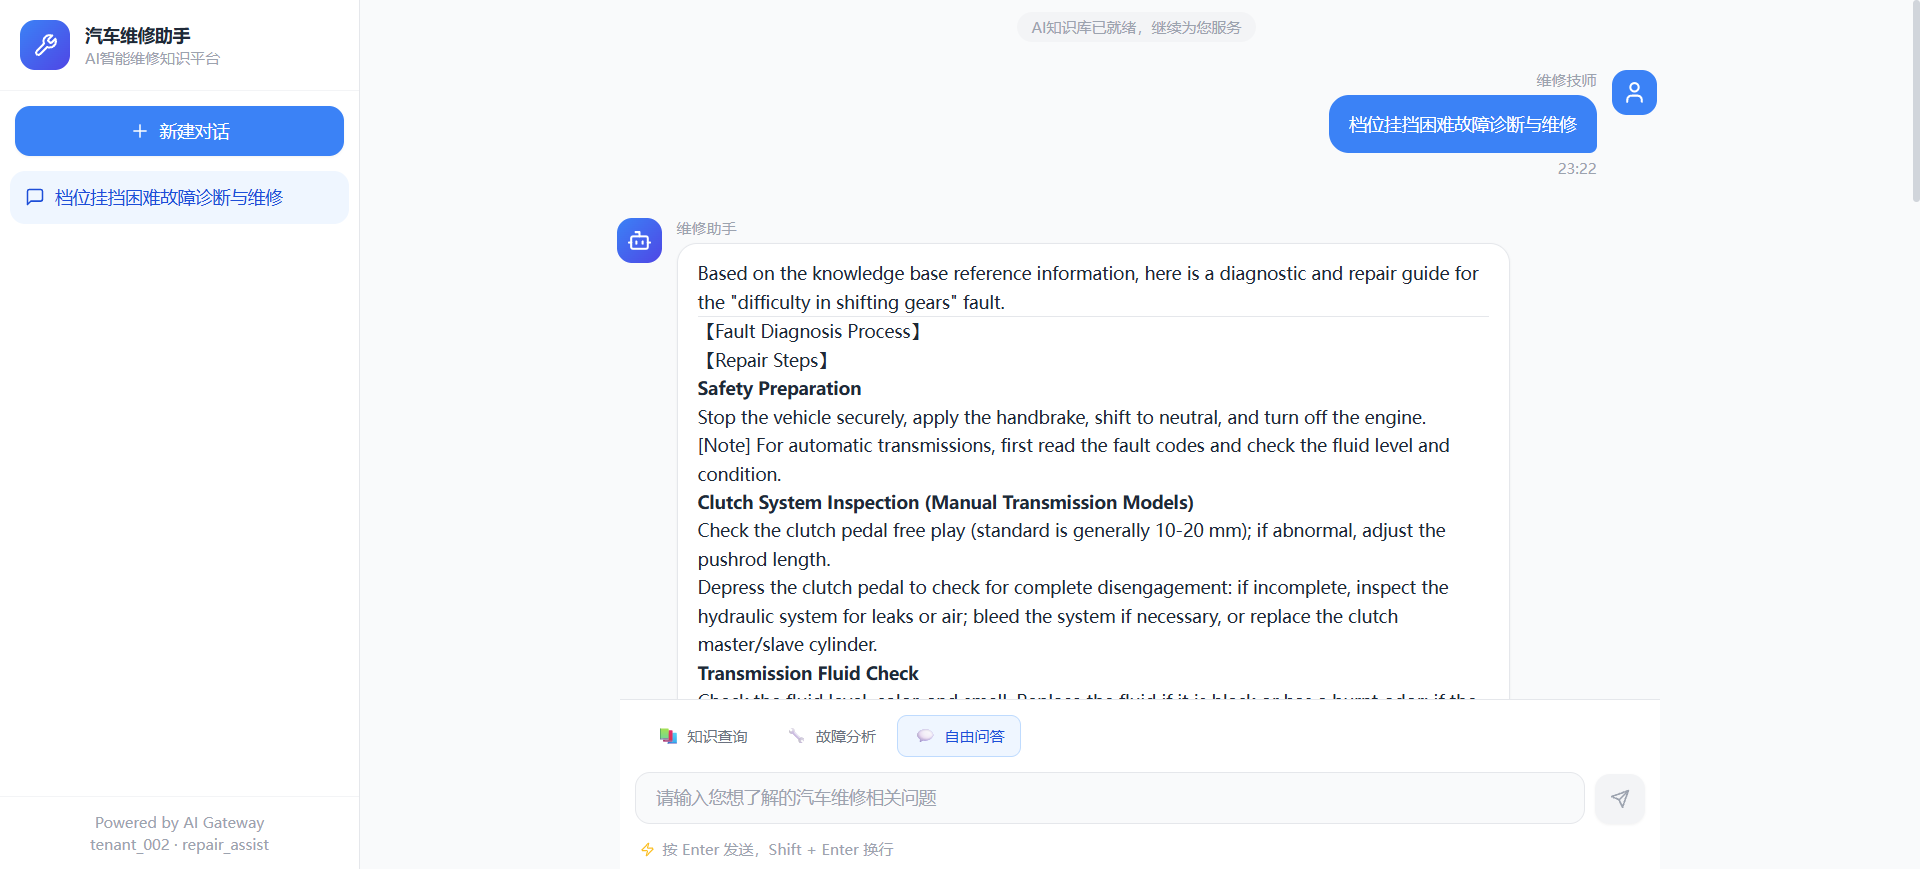Click the speech bubble icon beside 自由问答
This screenshot has height=869, width=1920.
pos(925,736)
